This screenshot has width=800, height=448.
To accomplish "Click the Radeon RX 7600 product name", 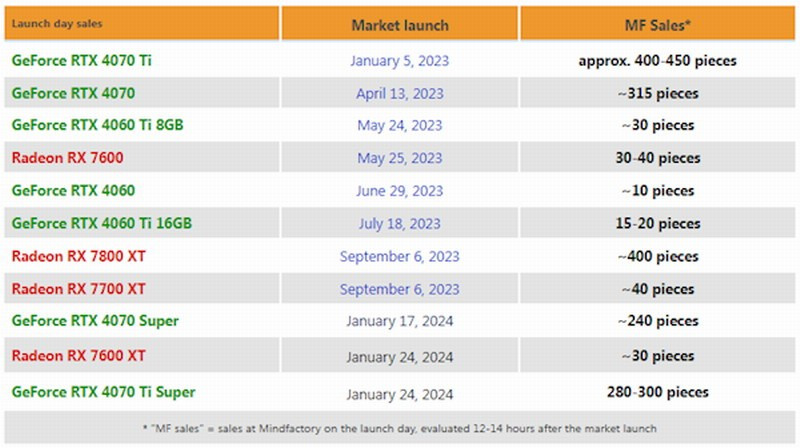I will (x=67, y=158).
